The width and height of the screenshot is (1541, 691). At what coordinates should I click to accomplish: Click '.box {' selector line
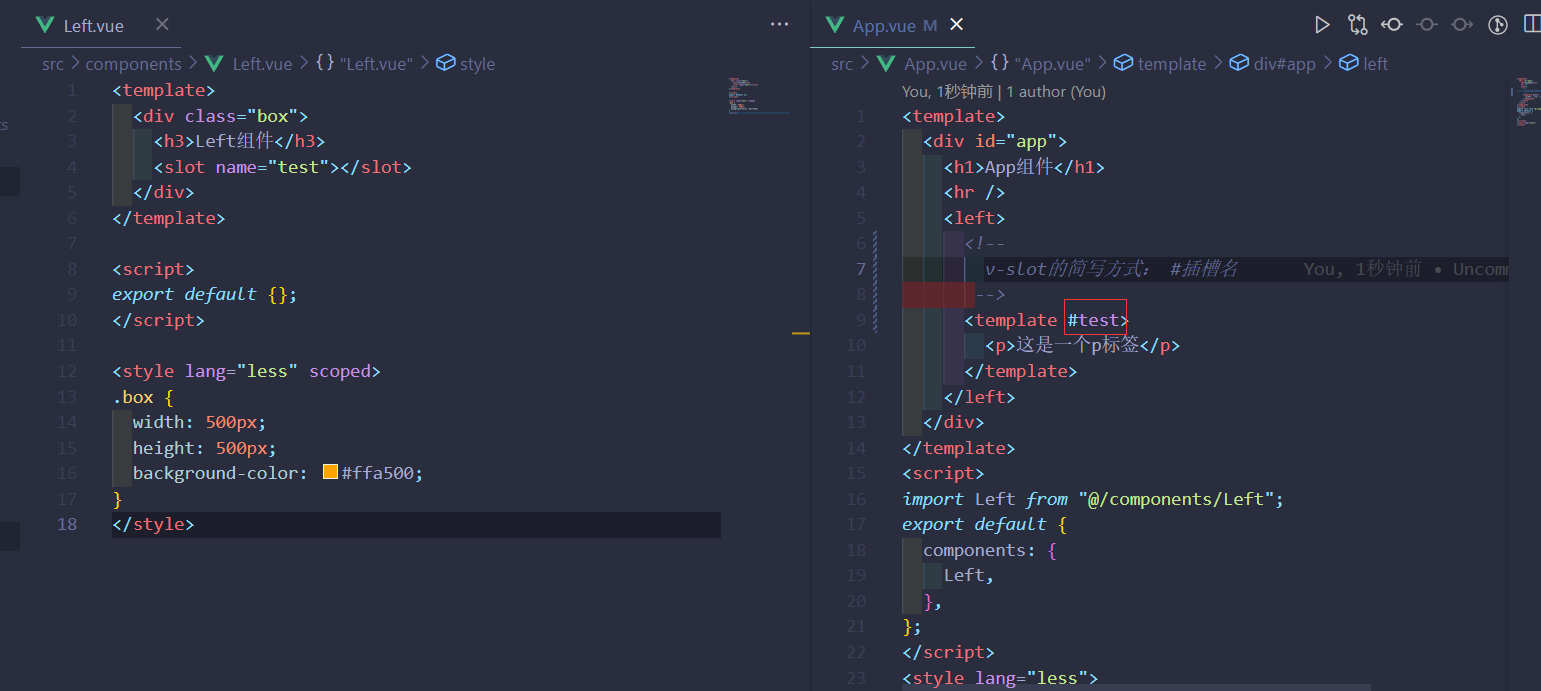[143, 397]
